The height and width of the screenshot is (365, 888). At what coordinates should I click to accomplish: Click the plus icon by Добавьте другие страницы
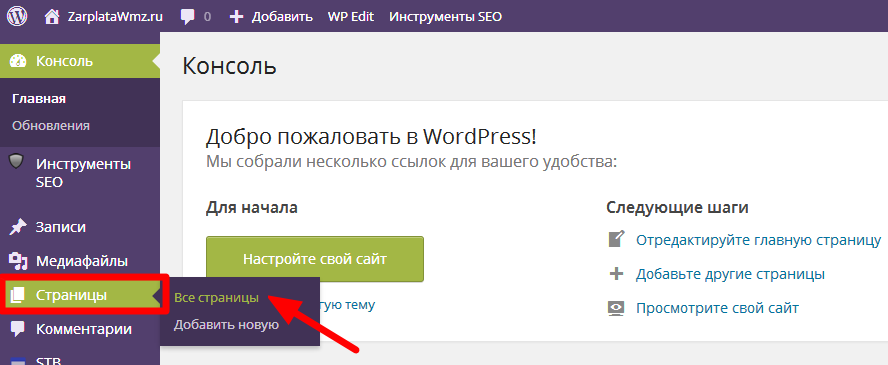[x=616, y=274]
